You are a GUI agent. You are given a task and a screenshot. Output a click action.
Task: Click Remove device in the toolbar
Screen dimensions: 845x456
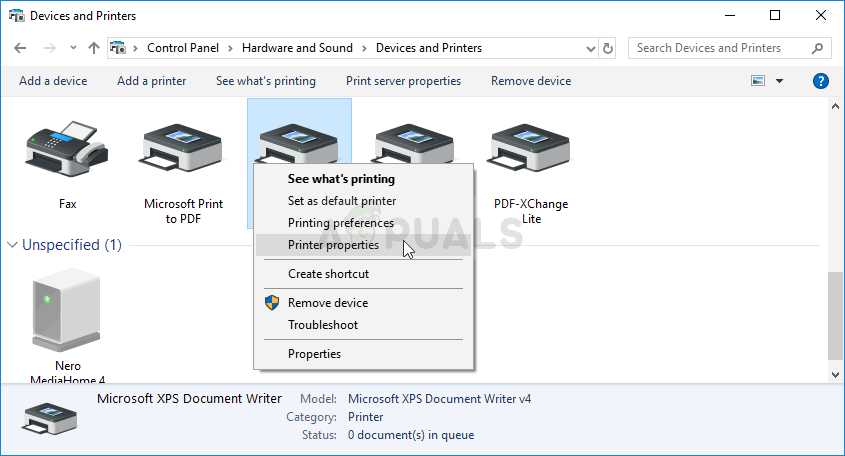pos(531,81)
